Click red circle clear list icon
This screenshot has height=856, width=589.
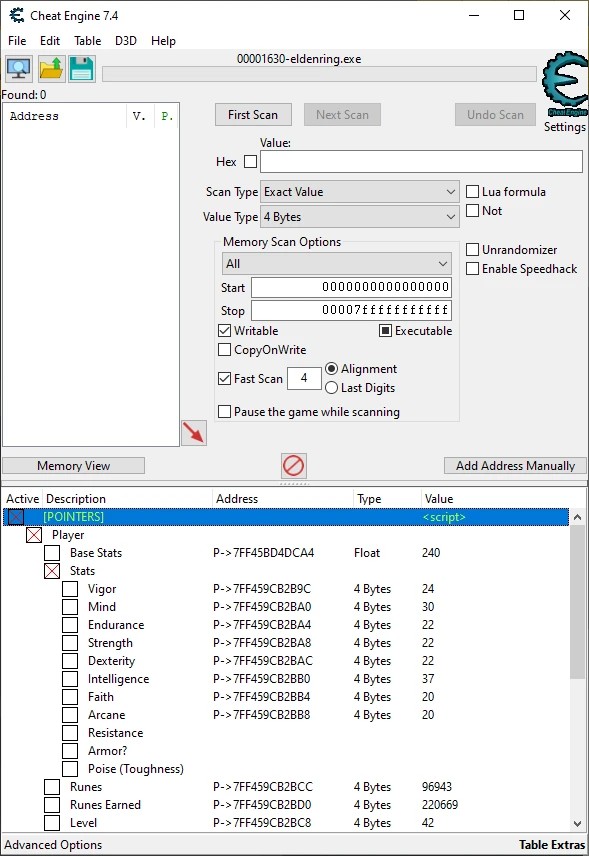click(x=294, y=466)
